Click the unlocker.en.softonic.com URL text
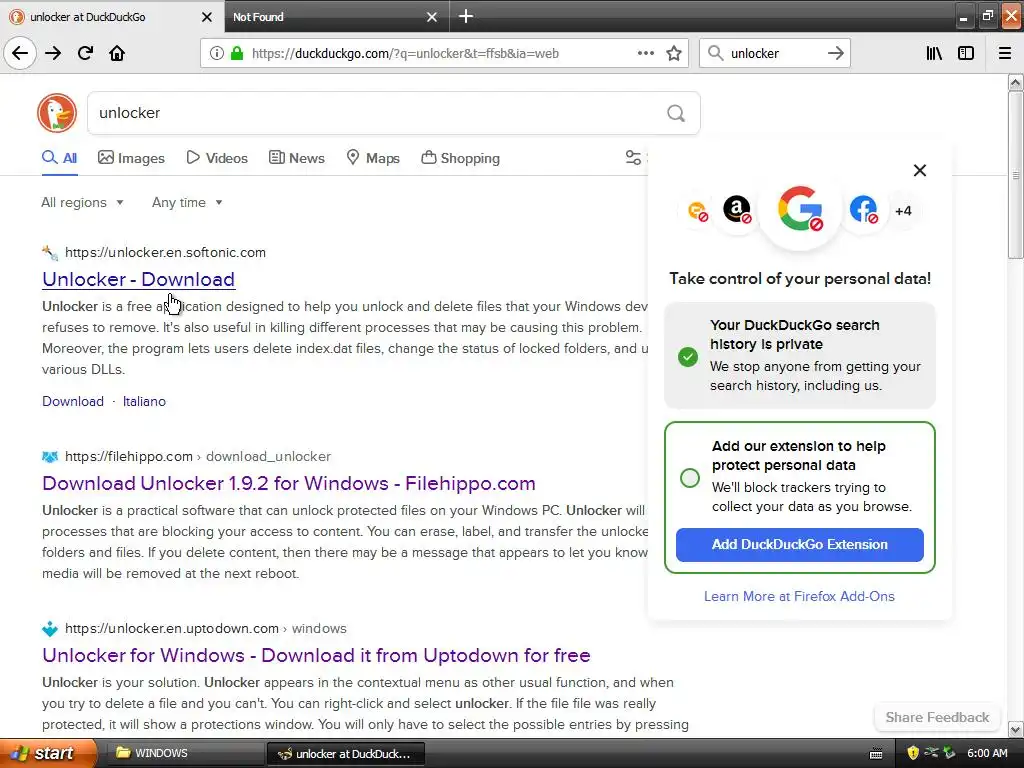The width and height of the screenshot is (1024, 768). (x=165, y=252)
